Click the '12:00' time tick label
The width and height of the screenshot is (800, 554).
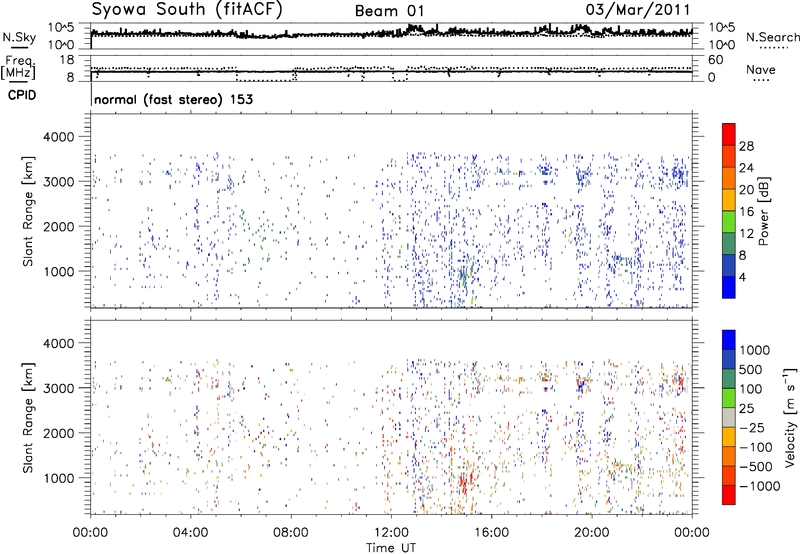(391, 533)
